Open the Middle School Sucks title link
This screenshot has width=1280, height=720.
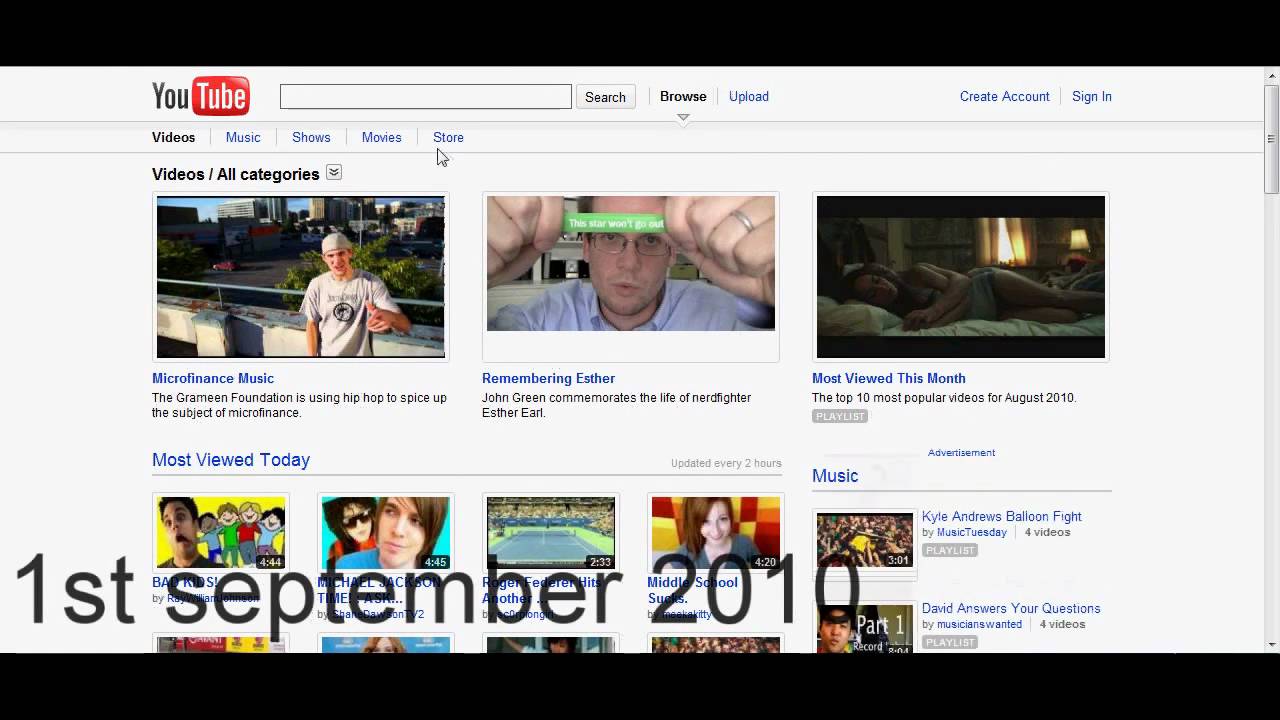(692, 590)
